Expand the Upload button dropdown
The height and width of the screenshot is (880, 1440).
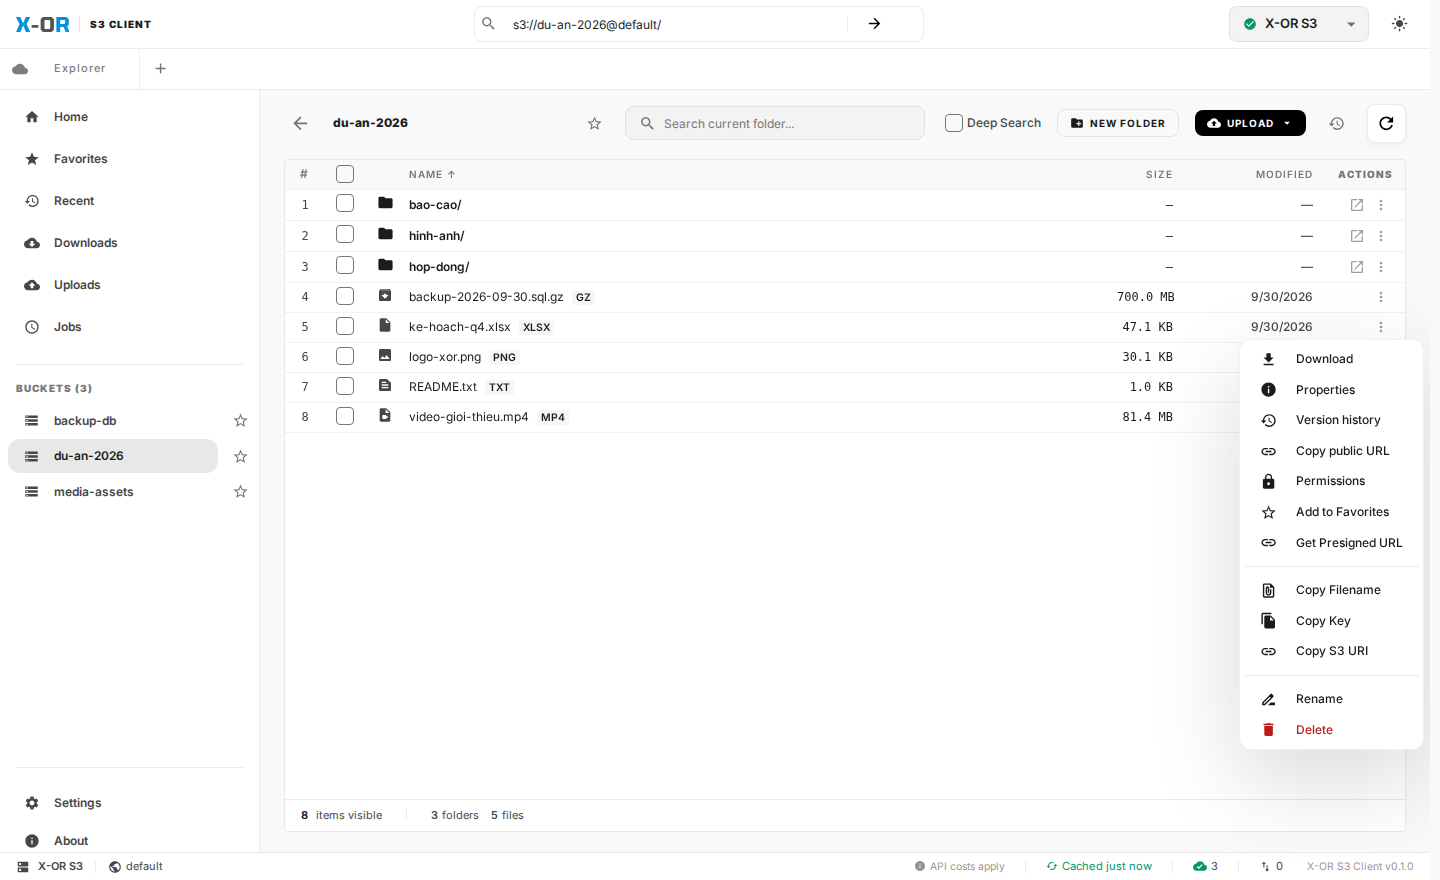tap(1288, 123)
